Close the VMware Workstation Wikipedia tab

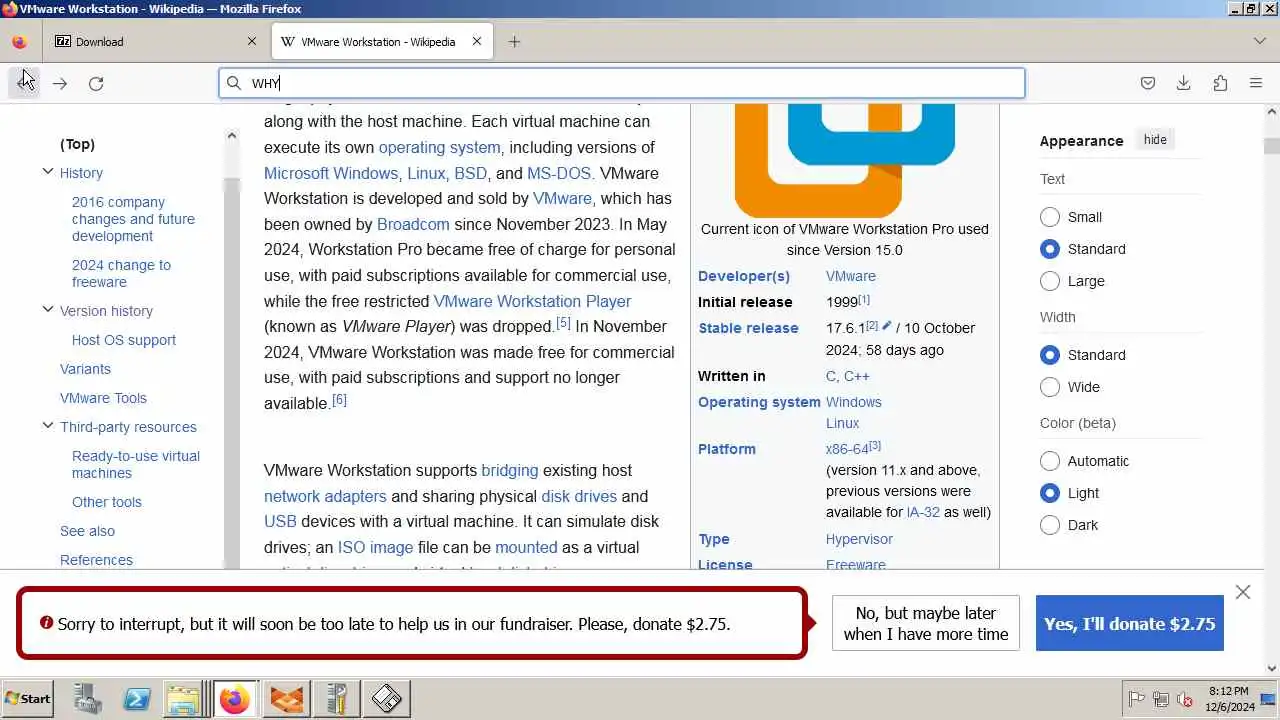tap(477, 41)
